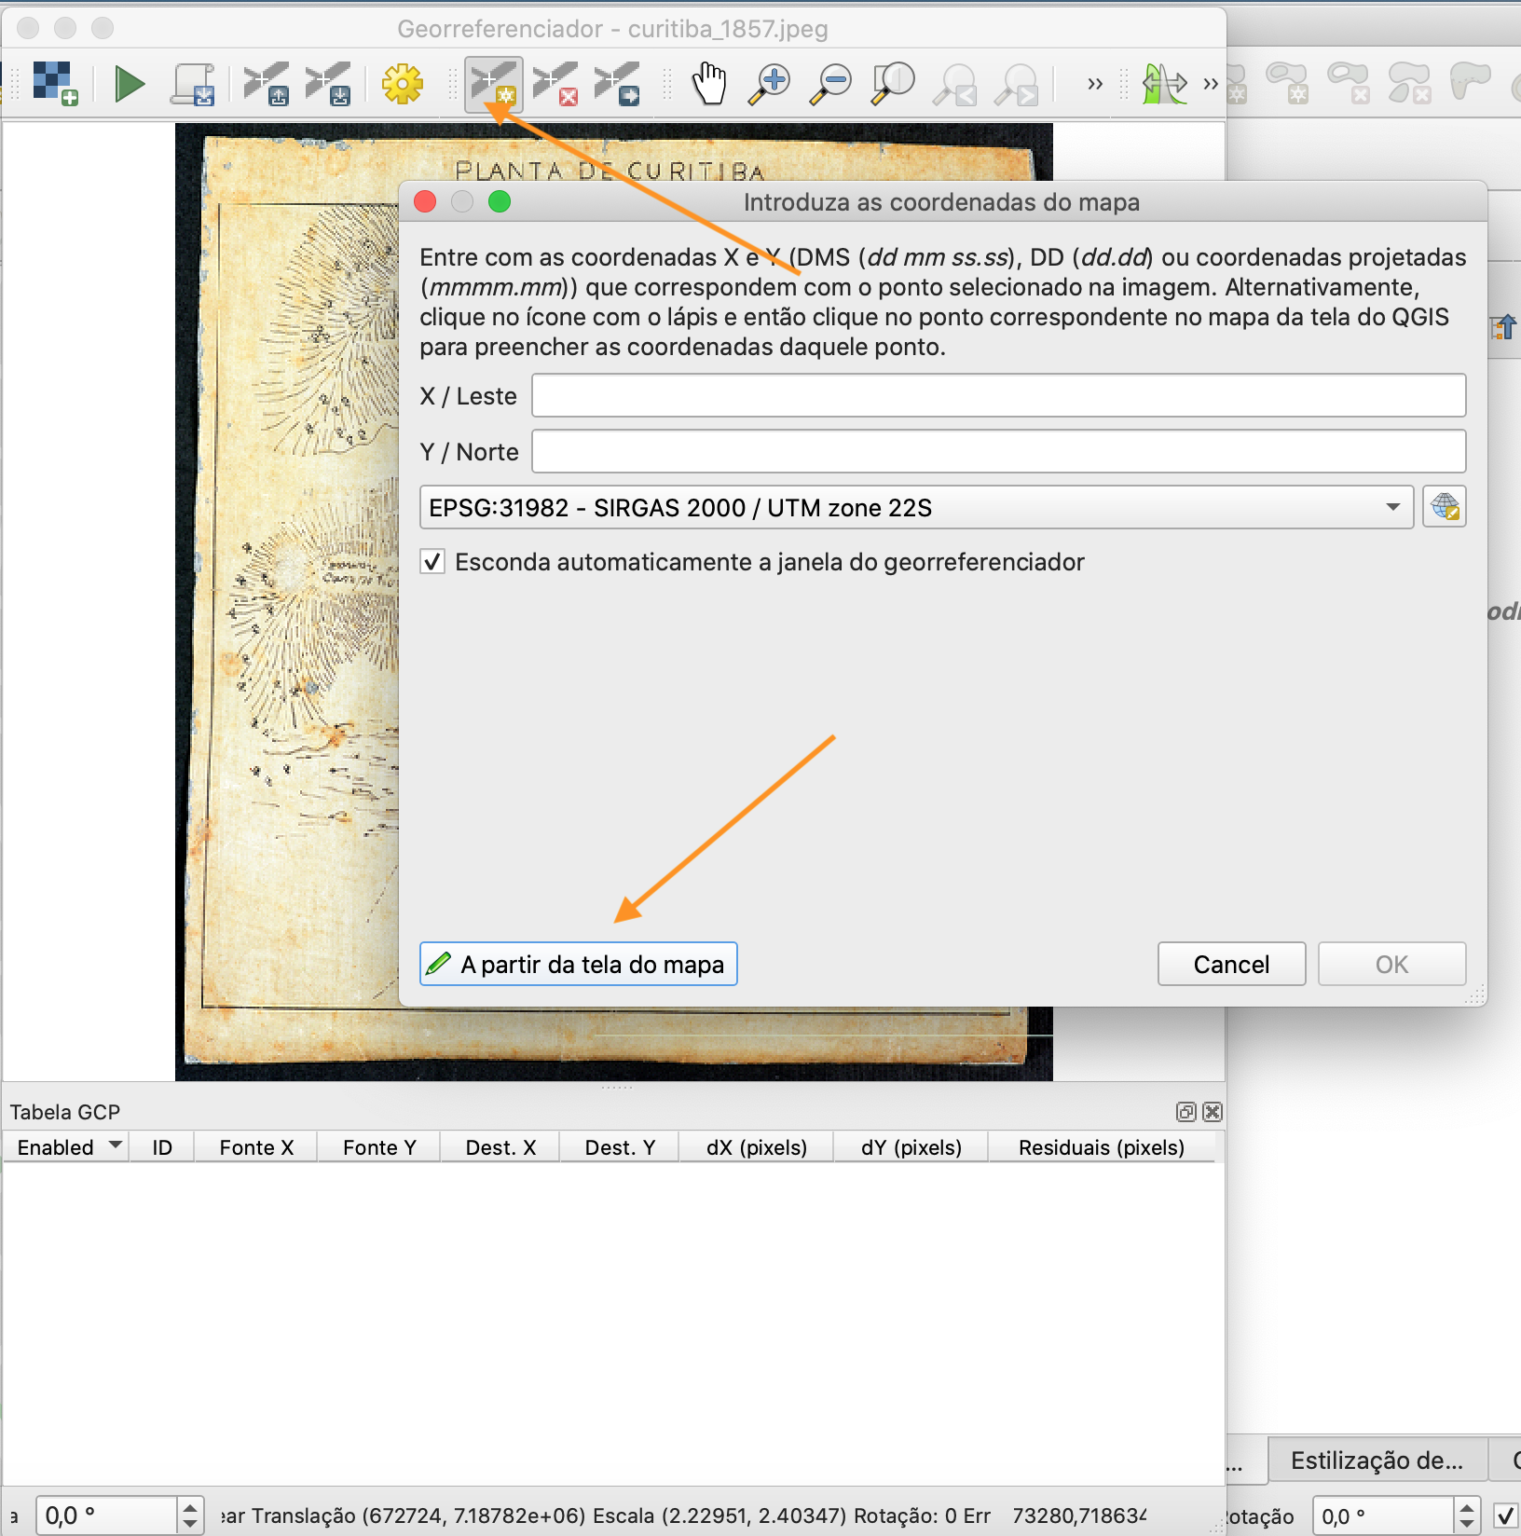Screen dimensions: 1521x1536
Task: Click inside the X / Leste field
Action: pos(998,396)
